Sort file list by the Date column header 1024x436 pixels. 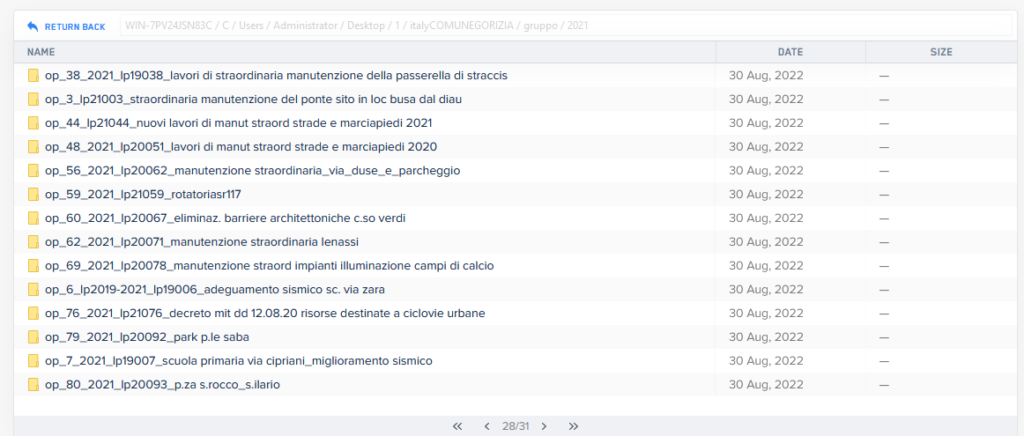(x=790, y=51)
